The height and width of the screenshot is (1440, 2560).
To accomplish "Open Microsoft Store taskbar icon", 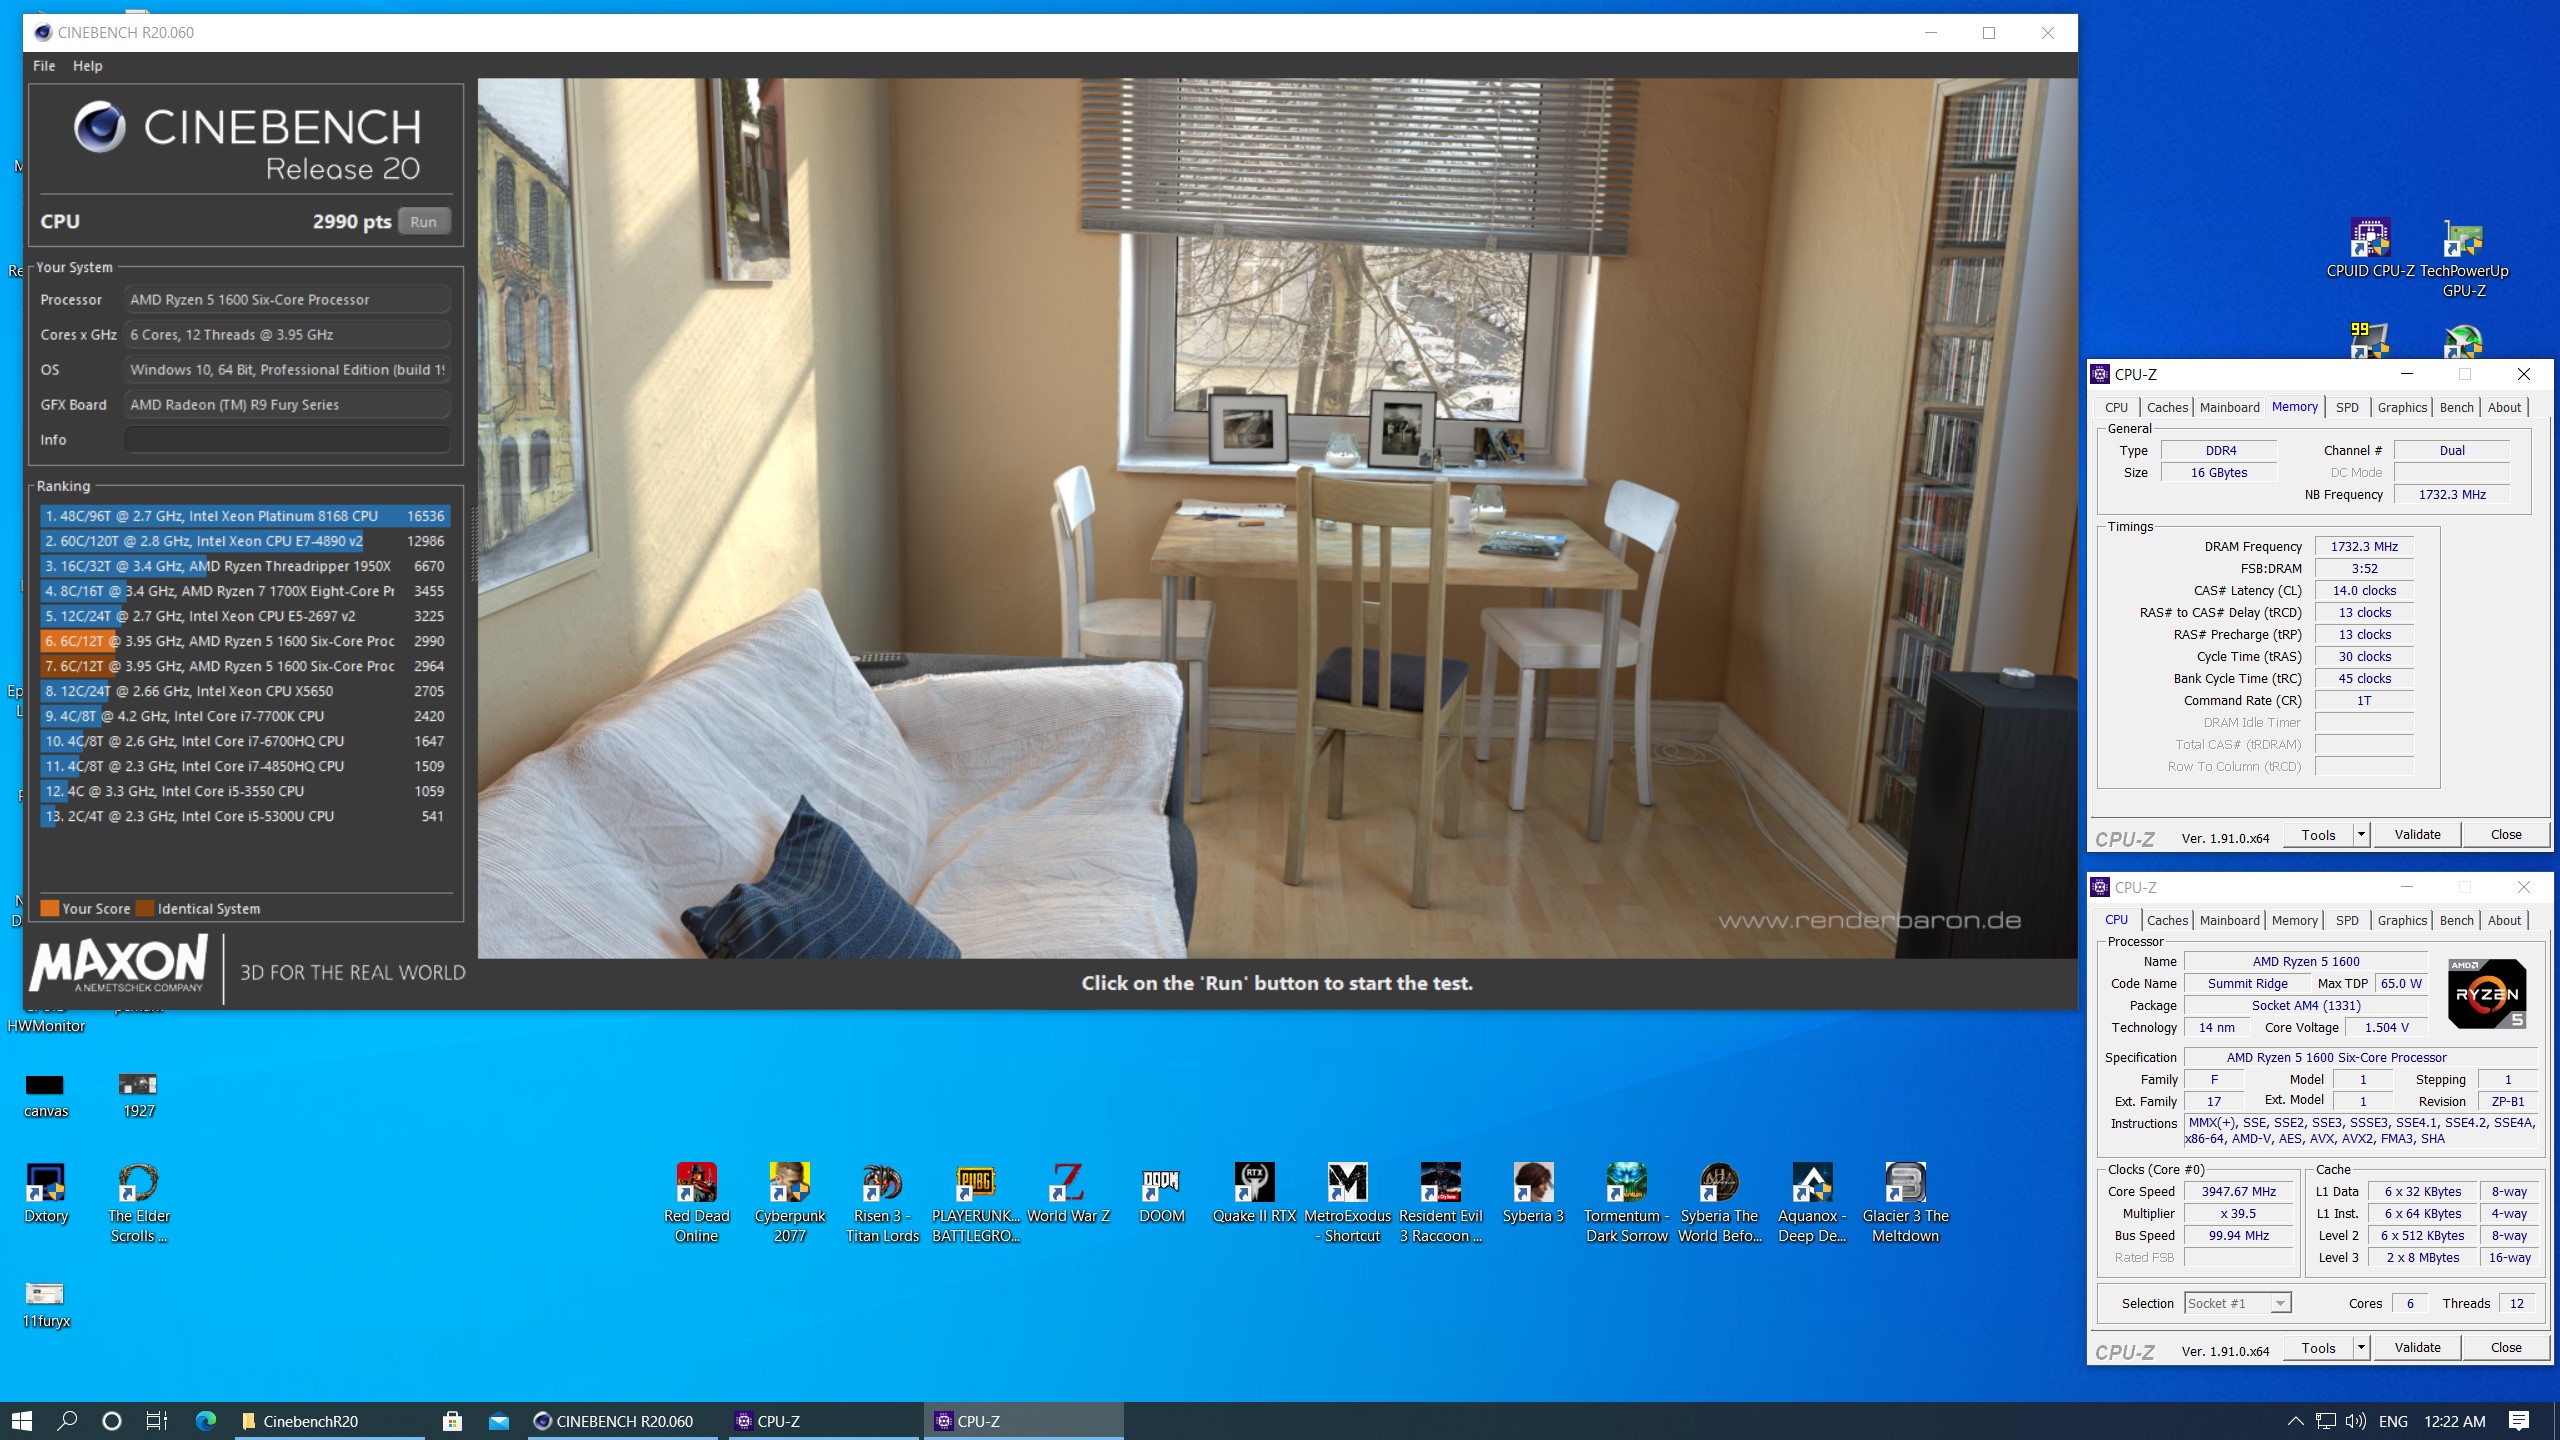I will [452, 1421].
